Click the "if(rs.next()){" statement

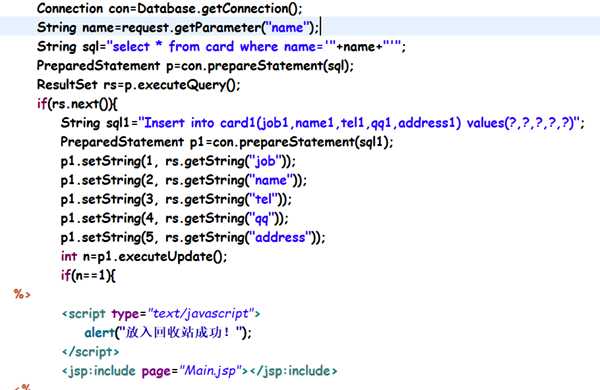[77, 104]
